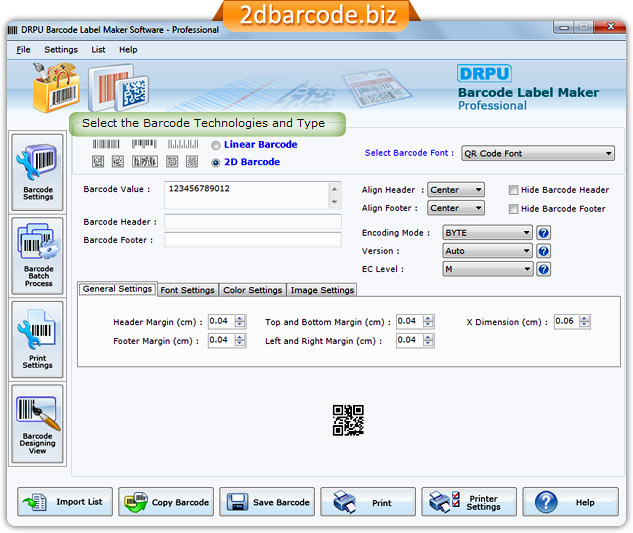Click into the Barcode Header field
Screen dimensions: 633x533
(x=253, y=222)
